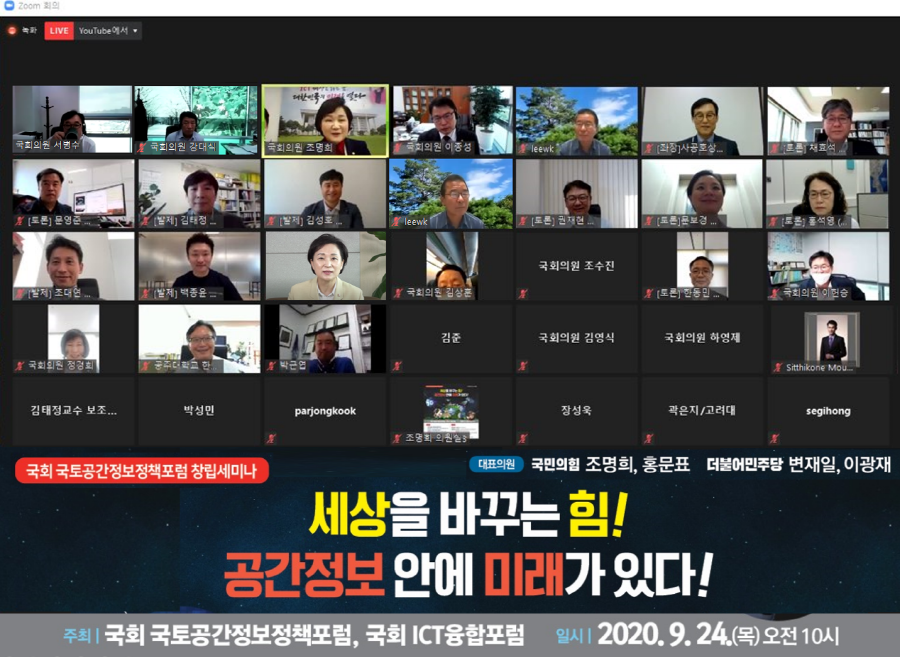Click the red LIVE streaming badge
Viewport: 900px width, 657px height.
click(x=59, y=31)
